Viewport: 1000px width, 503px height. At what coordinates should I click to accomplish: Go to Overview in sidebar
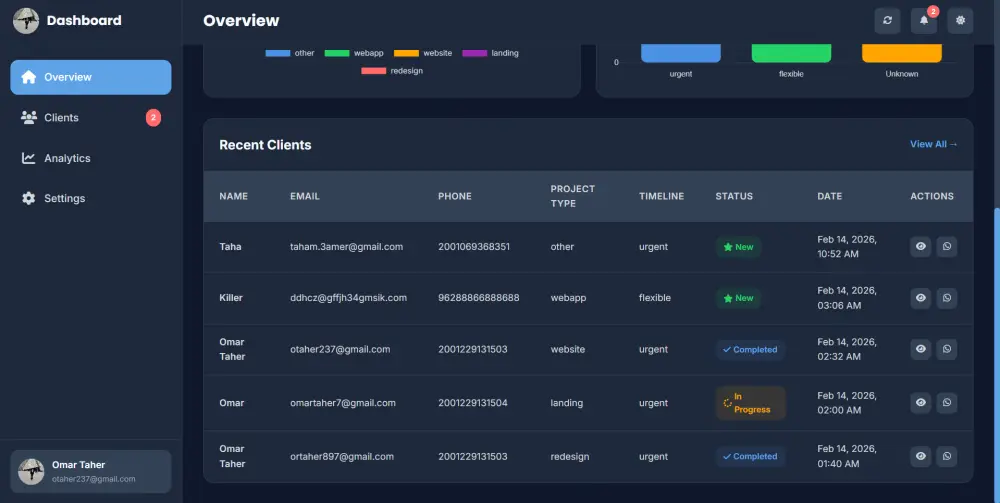point(91,77)
